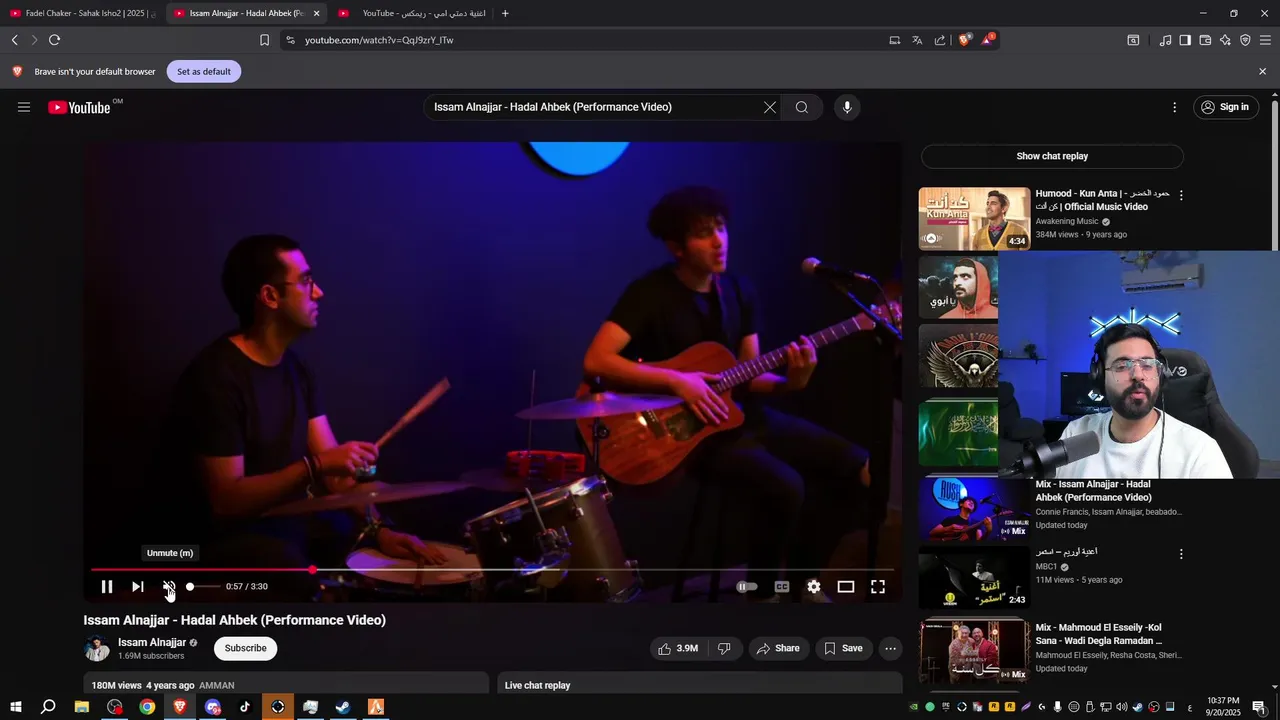
Task: Dismiss default browser notification bar
Action: click(x=1262, y=72)
